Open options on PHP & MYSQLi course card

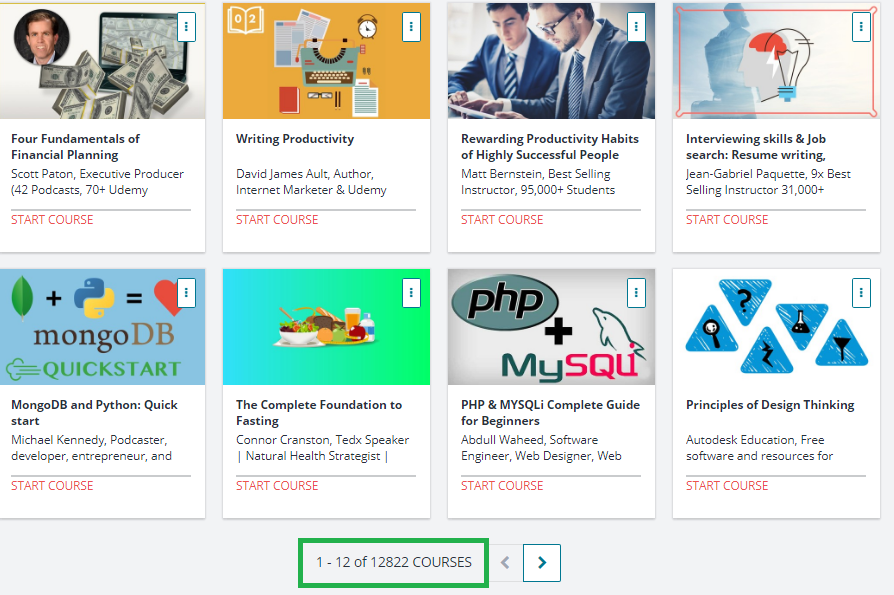pyautogui.click(x=636, y=293)
